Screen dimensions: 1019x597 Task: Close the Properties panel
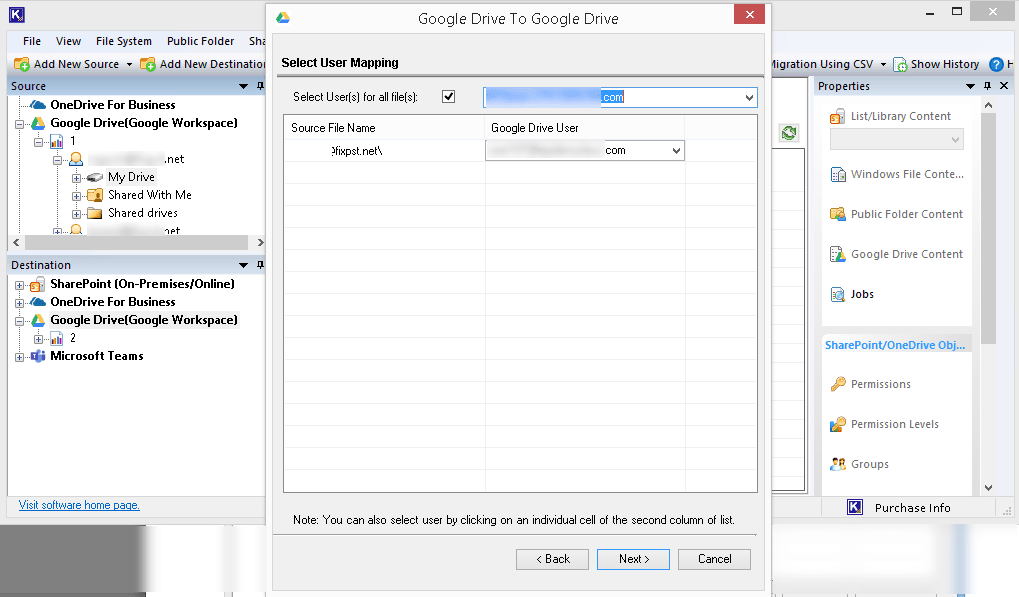click(1004, 86)
